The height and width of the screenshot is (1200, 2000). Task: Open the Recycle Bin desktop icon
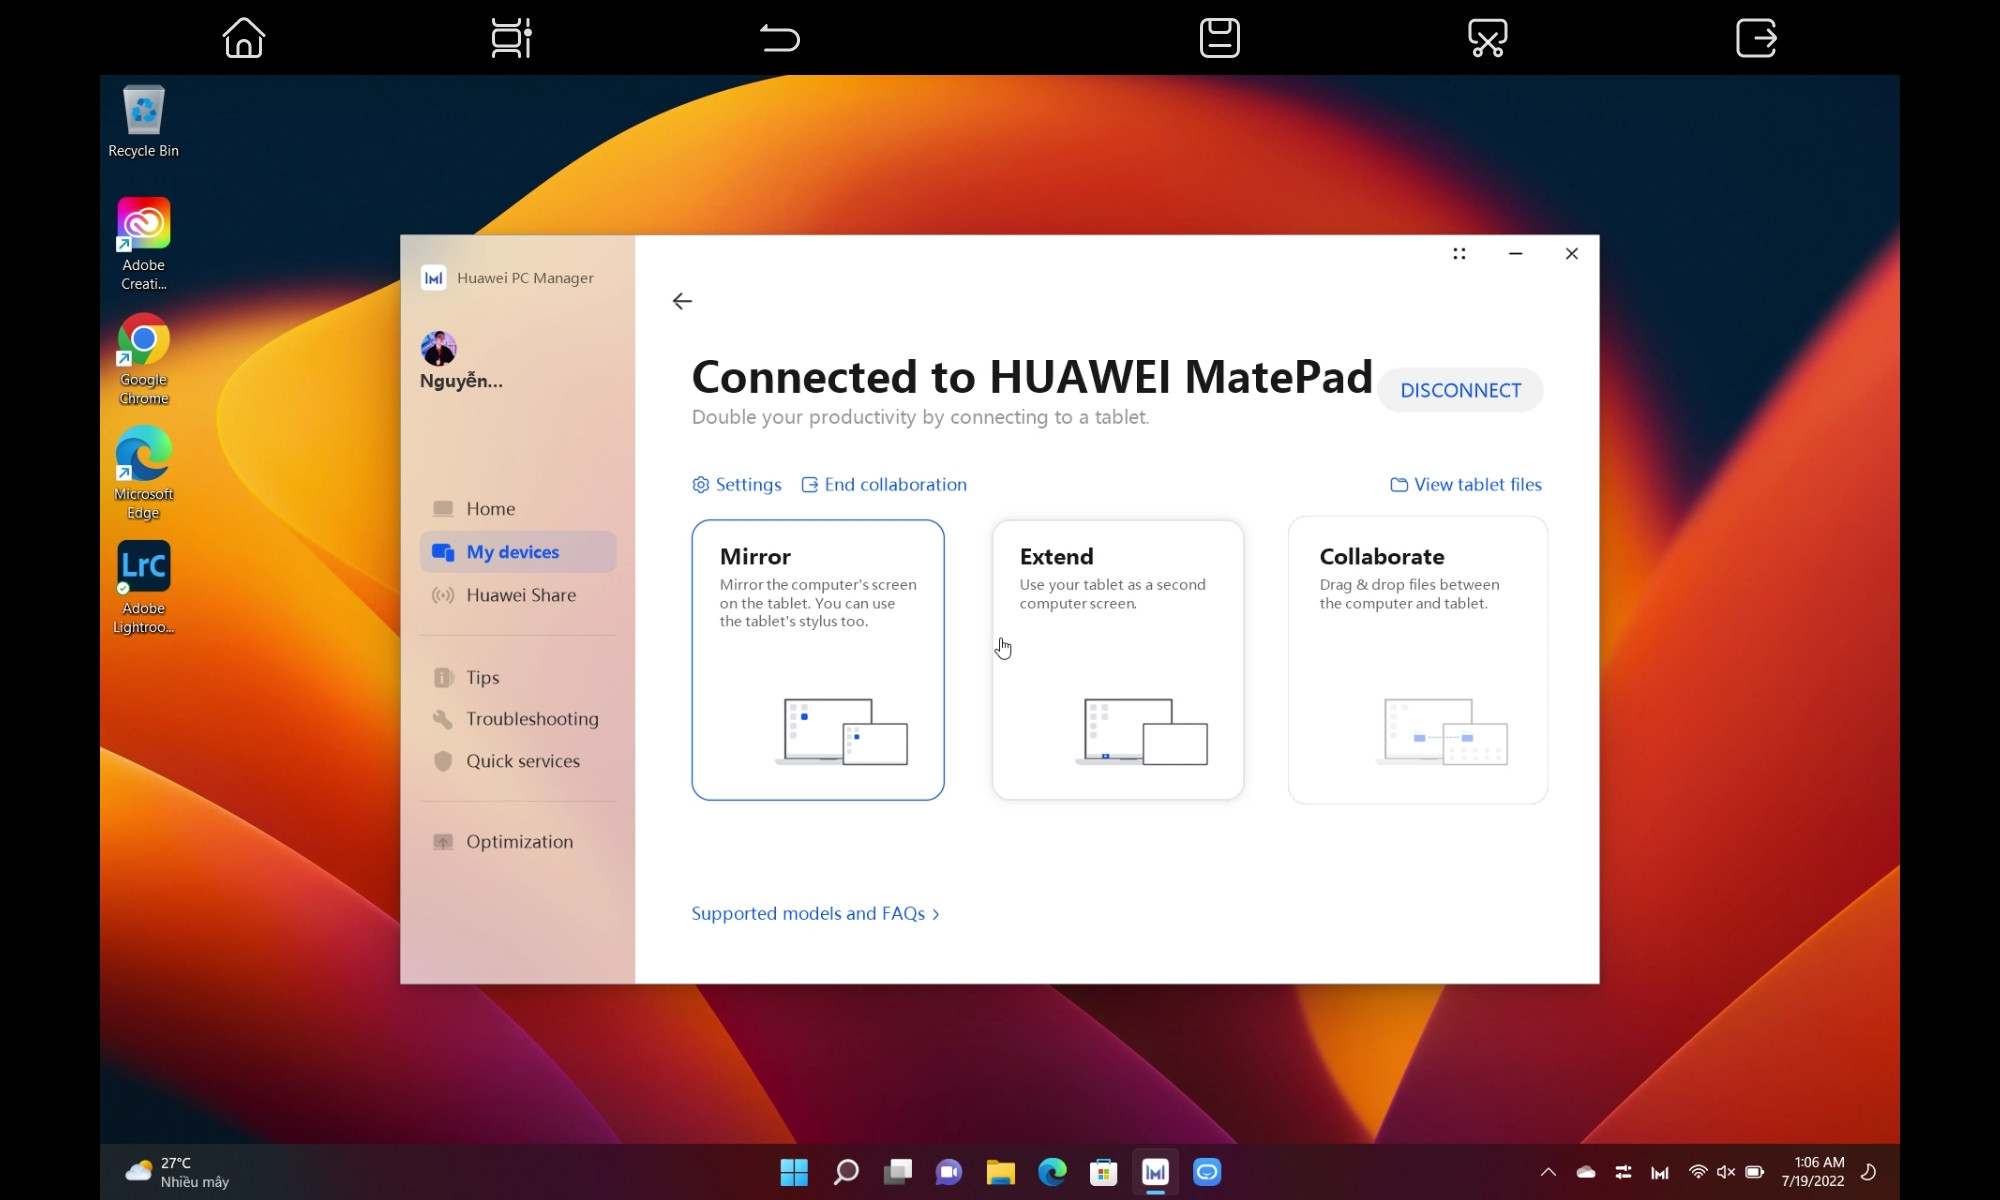point(143,121)
